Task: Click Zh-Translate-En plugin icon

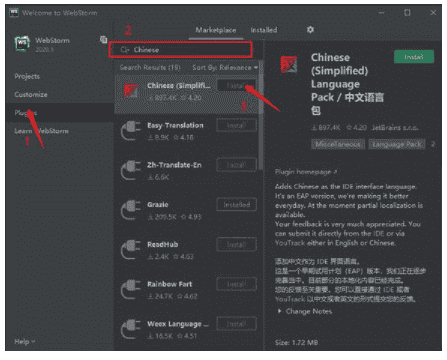Action: click(130, 170)
